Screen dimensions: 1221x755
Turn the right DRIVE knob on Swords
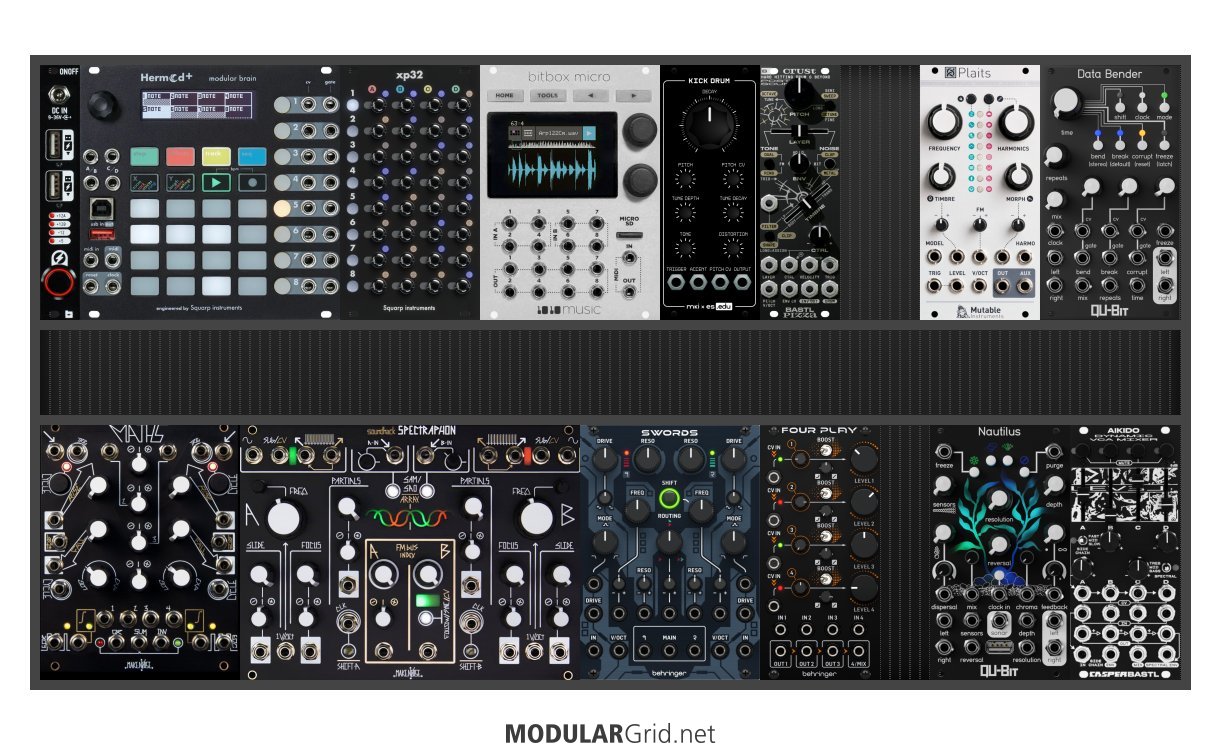click(x=734, y=459)
